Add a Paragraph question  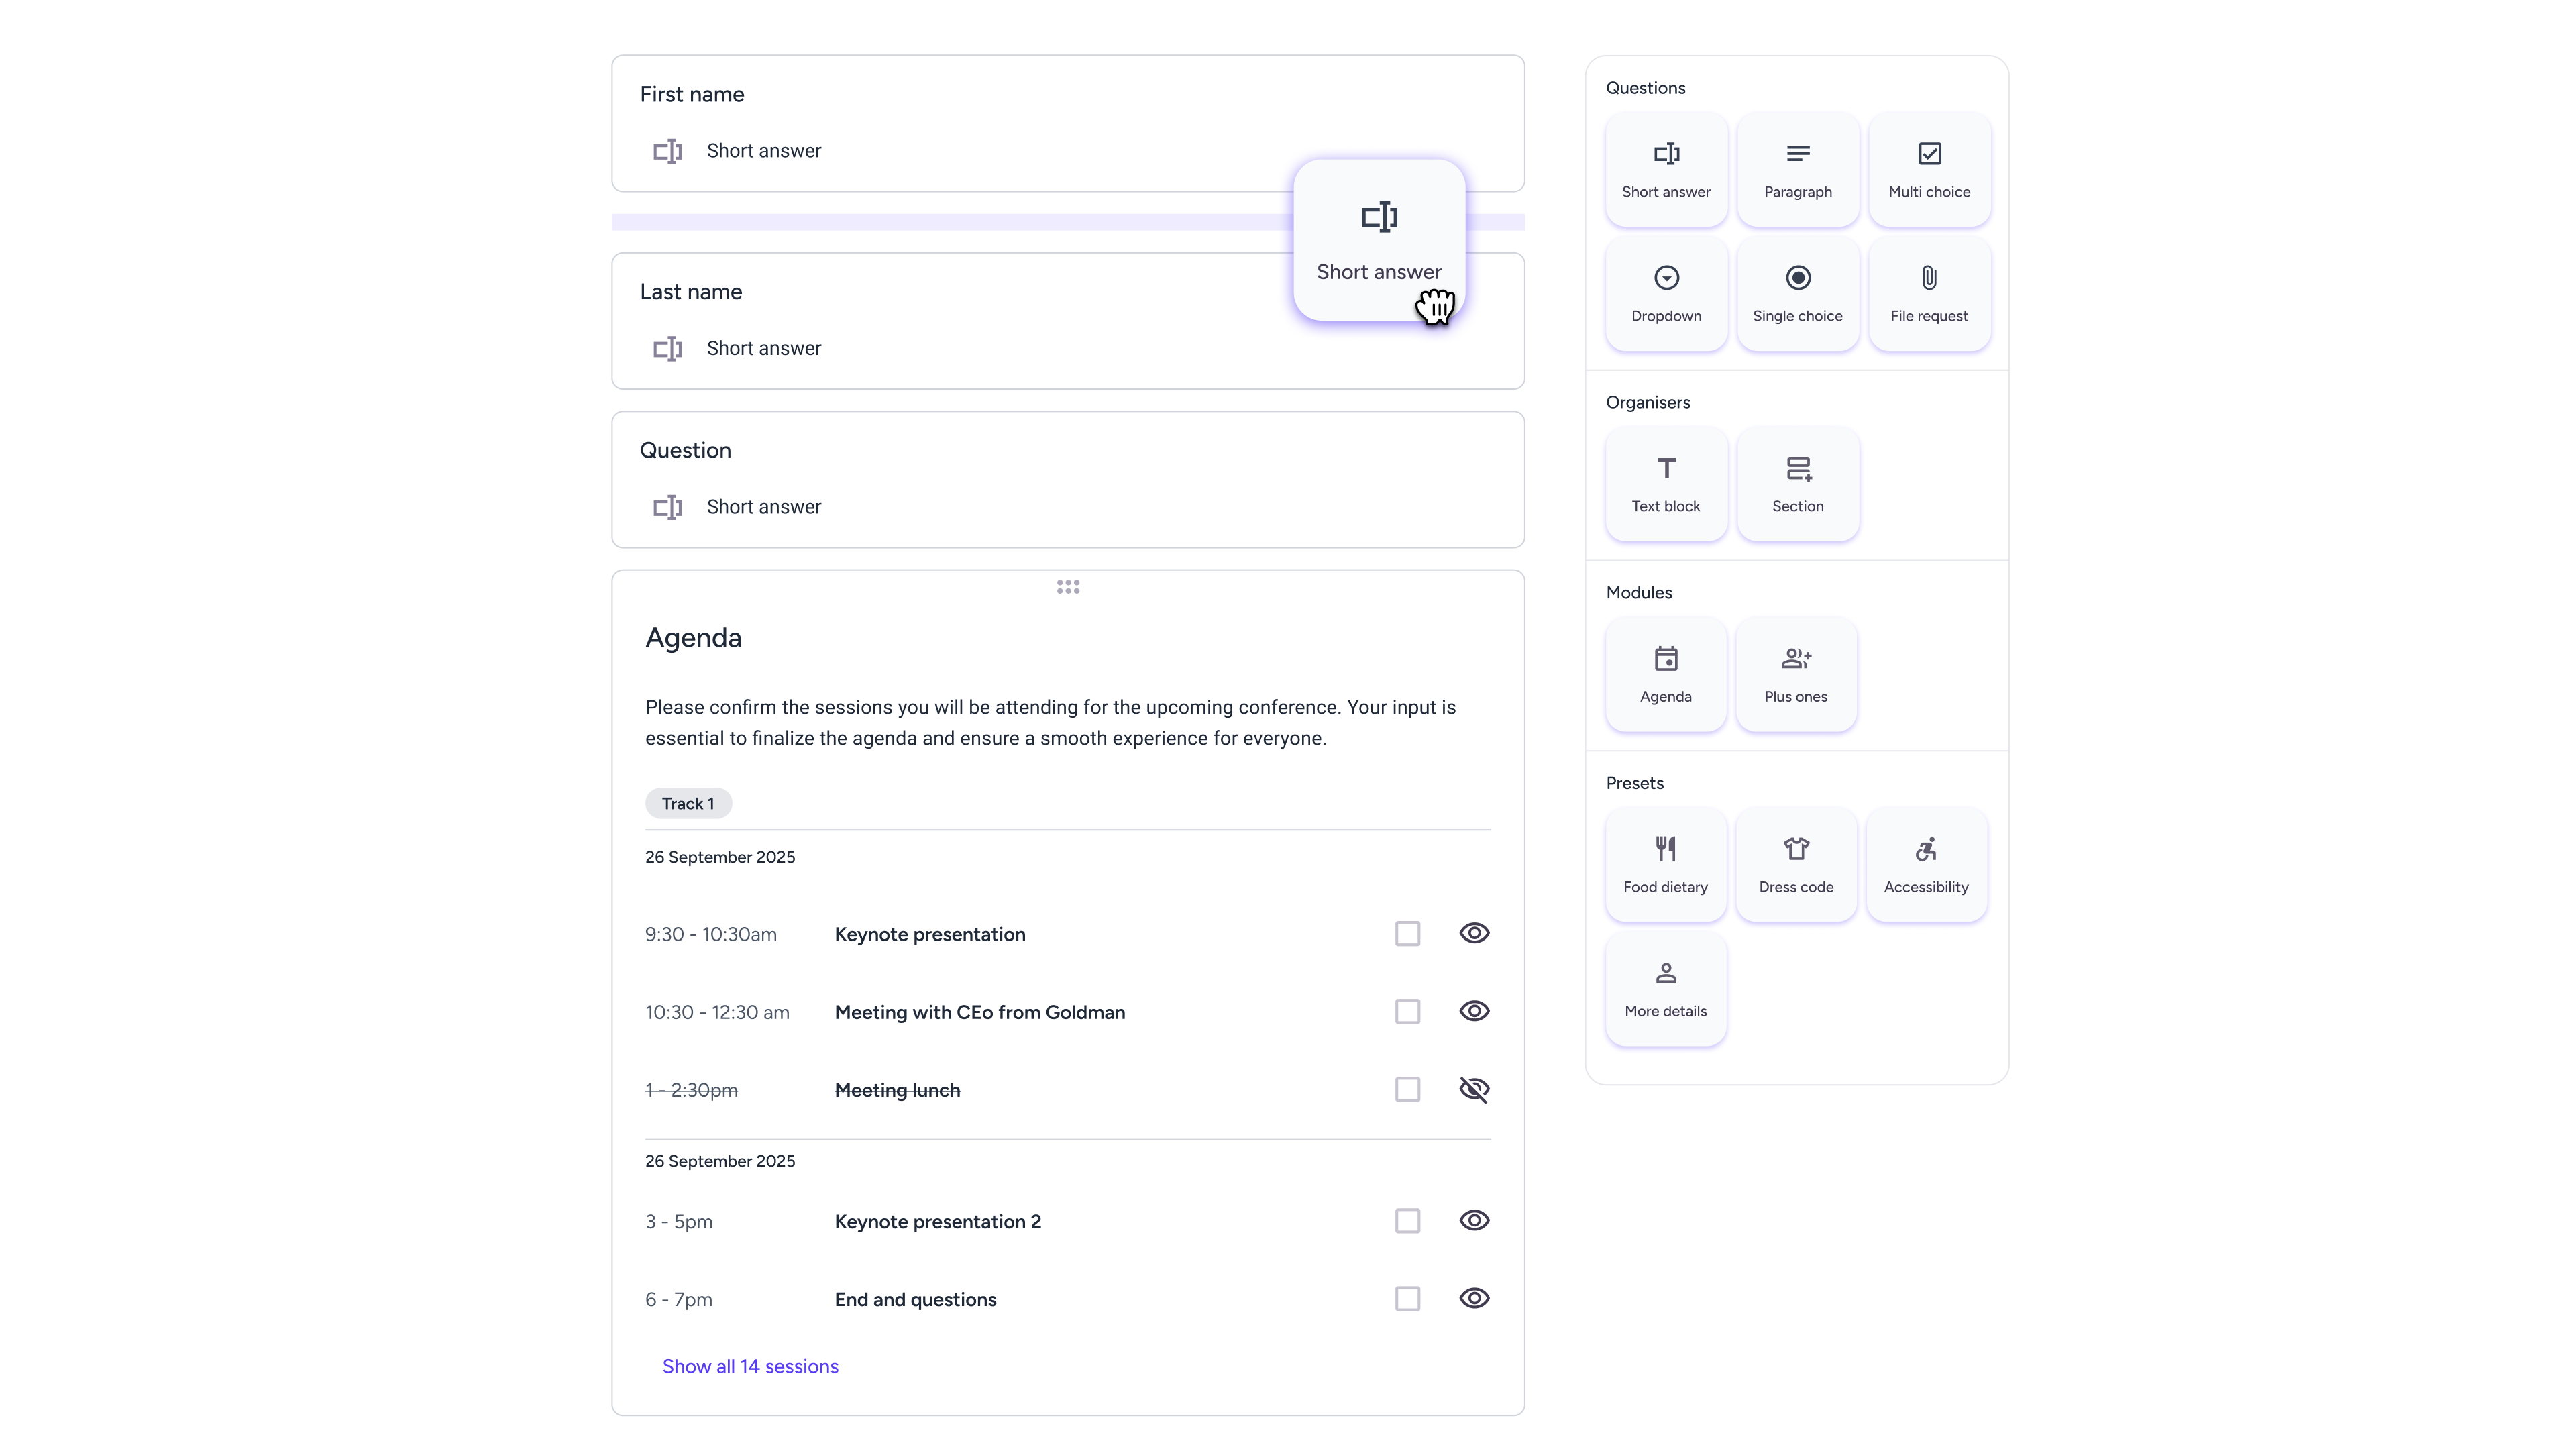click(x=1797, y=169)
